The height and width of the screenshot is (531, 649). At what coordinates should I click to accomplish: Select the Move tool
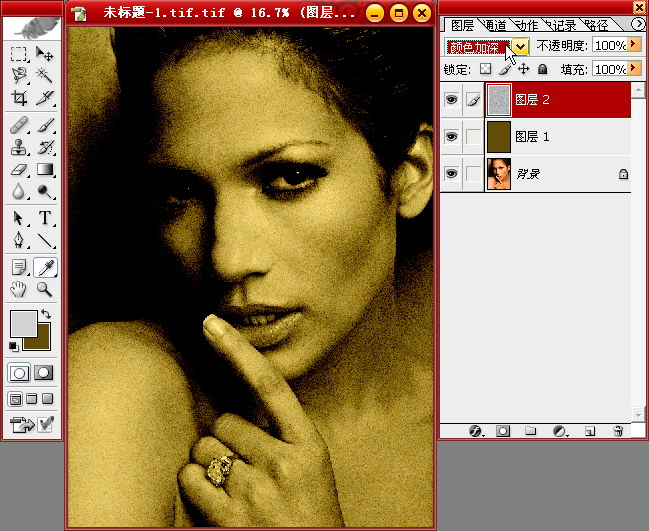point(45,54)
